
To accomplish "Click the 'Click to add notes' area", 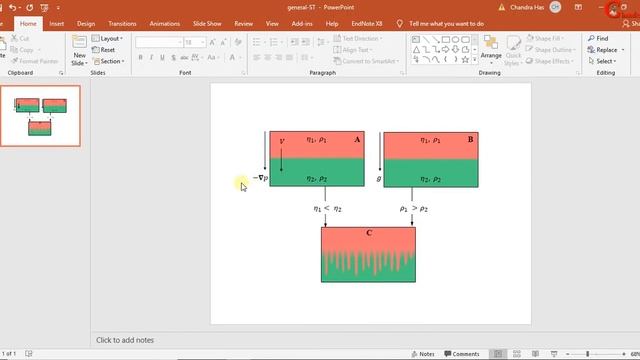I will pyautogui.click(x=125, y=340).
